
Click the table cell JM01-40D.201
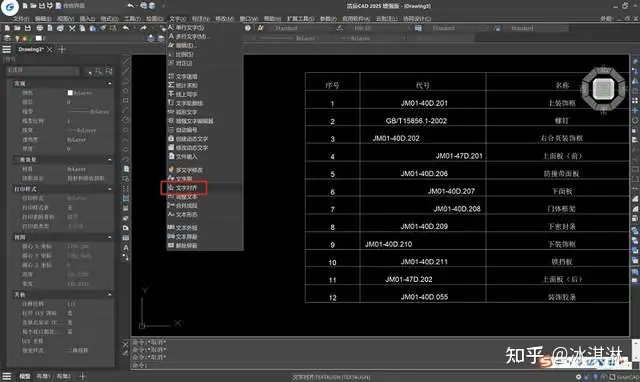tap(424, 103)
